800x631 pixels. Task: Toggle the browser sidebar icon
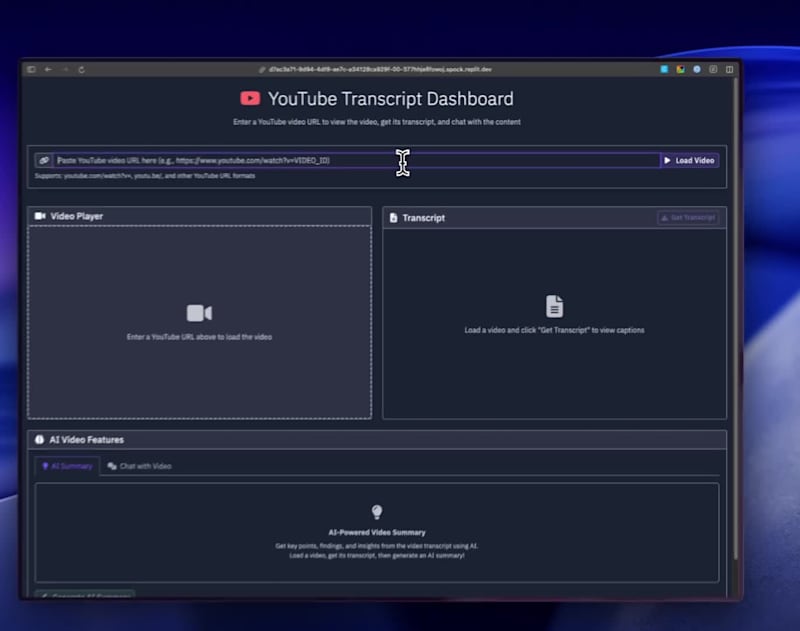point(31,69)
